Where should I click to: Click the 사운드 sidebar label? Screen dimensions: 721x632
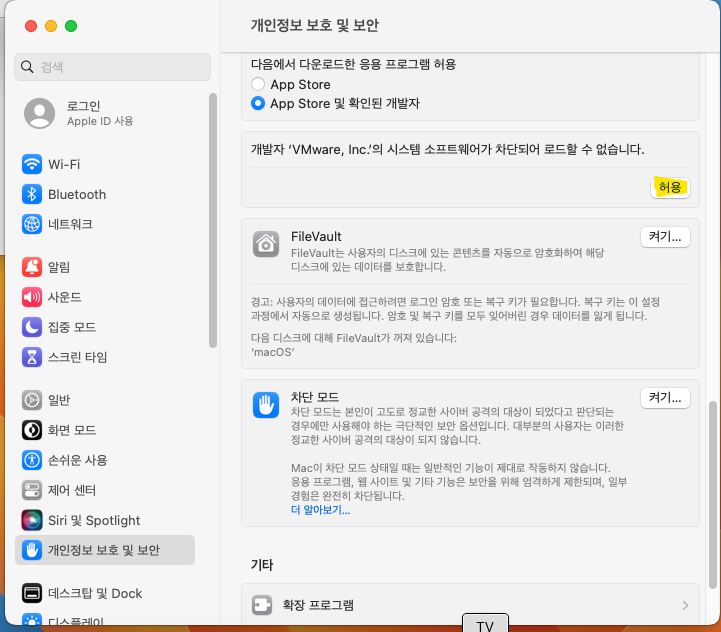[x=64, y=297]
